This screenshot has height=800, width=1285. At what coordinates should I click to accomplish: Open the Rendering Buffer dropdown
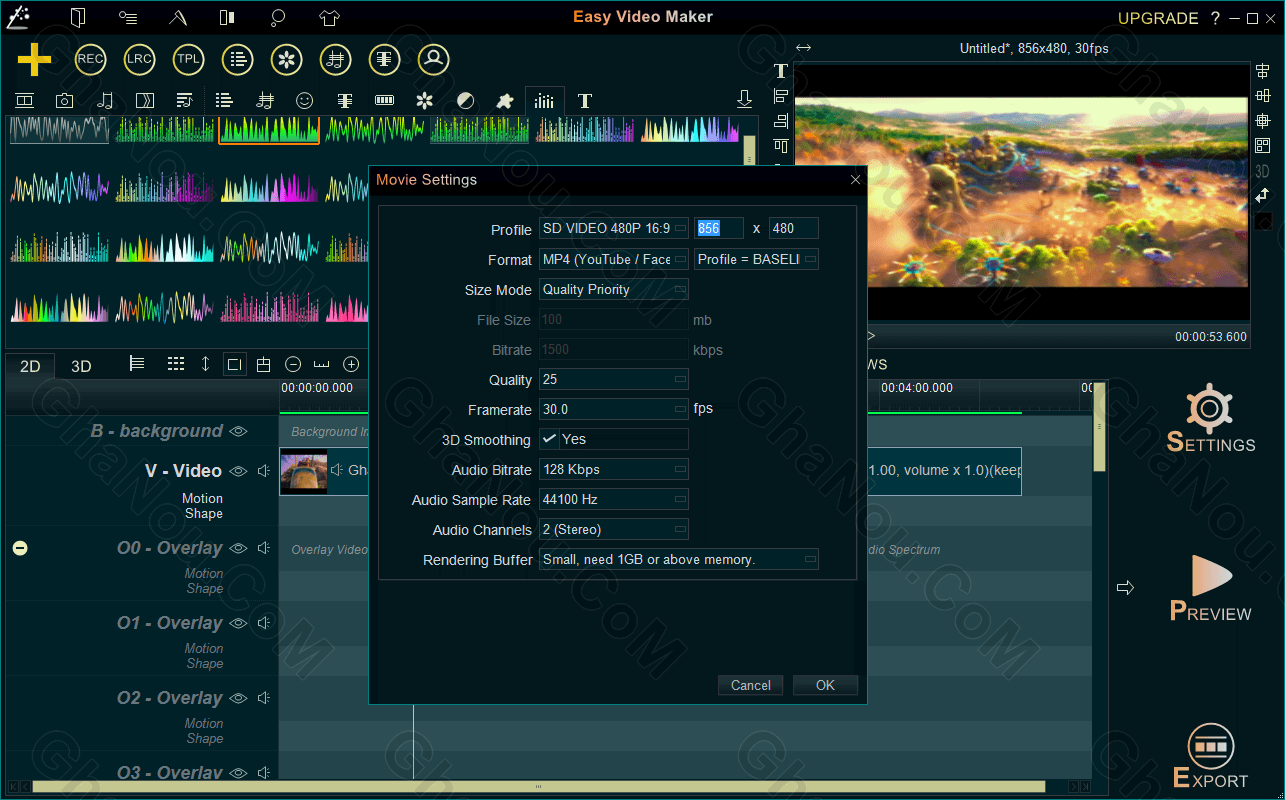(x=679, y=559)
